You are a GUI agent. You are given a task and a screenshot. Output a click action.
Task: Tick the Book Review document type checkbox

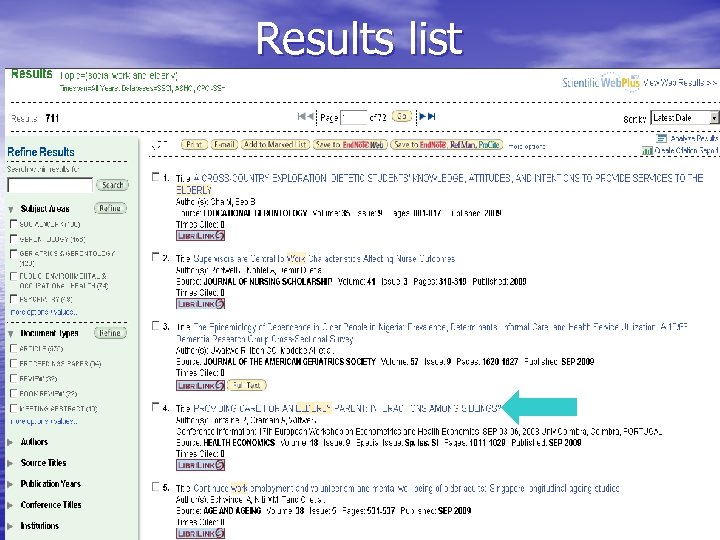(x=13, y=394)
